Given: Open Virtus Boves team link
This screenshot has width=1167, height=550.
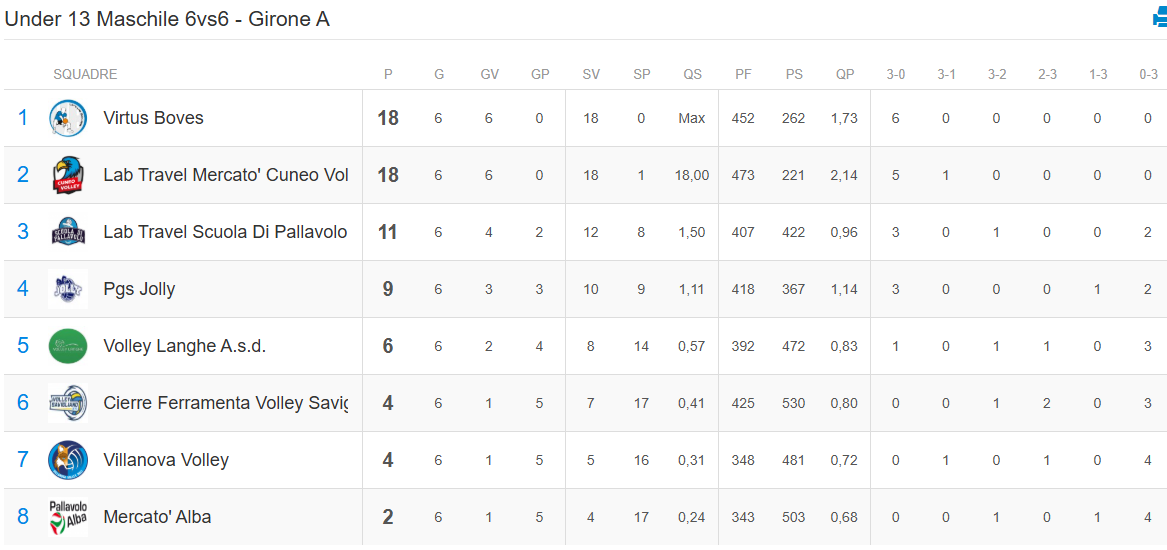Looking at the screenshot, I should (x=153, y=118).
